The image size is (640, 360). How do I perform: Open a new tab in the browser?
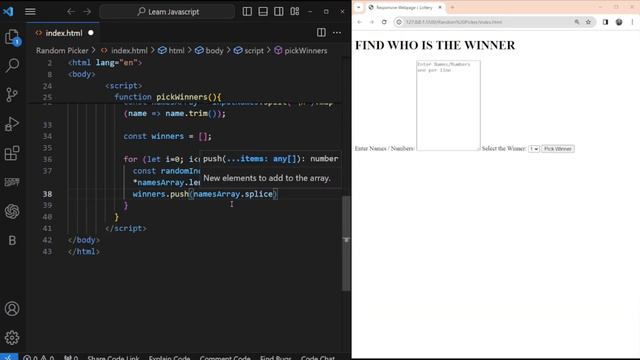pyautogui.click(x=452, y=7)
